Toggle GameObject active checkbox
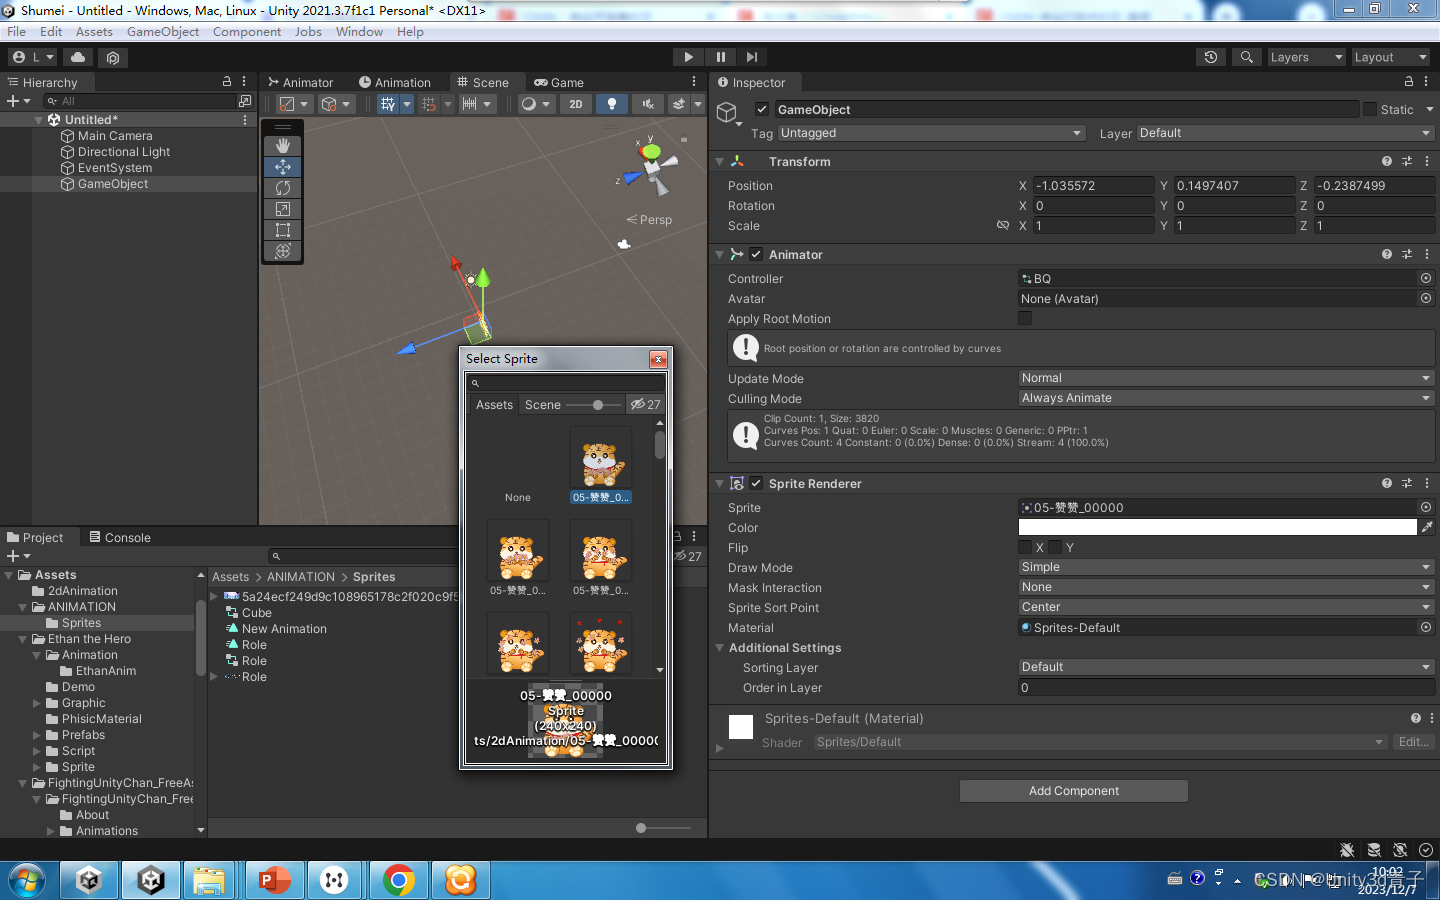 pos(762,109)
